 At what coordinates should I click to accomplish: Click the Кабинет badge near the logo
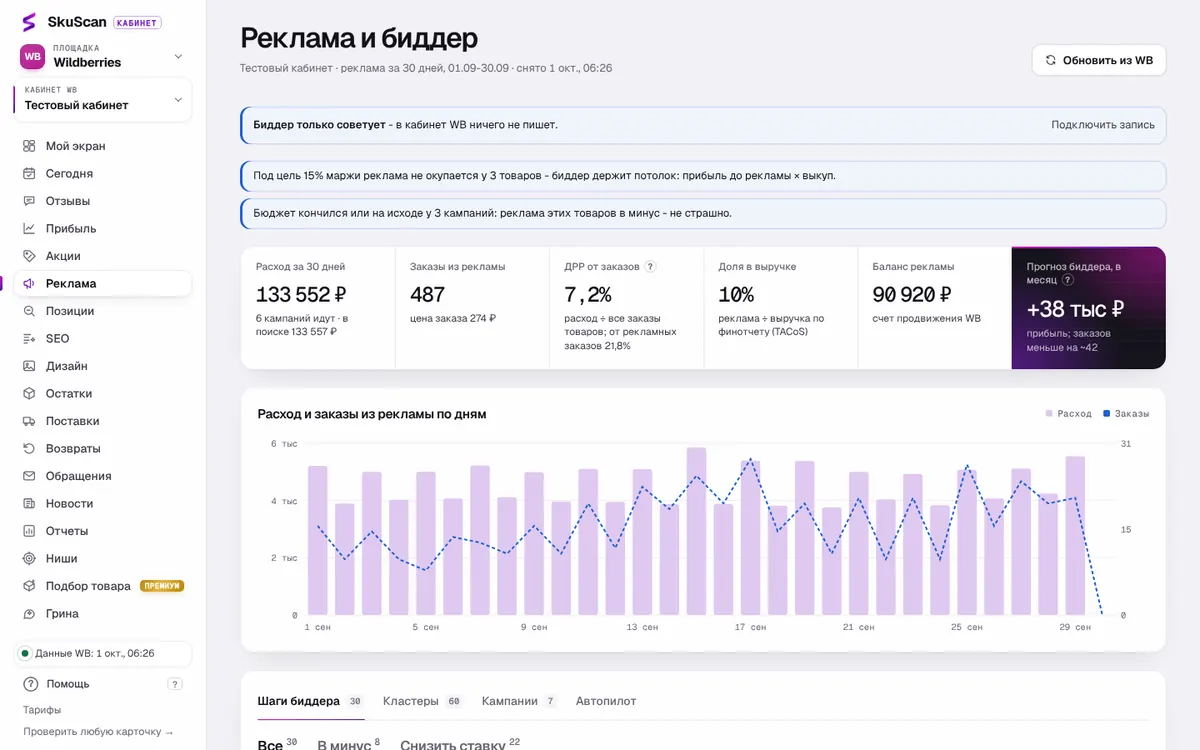(x=137, y=22)
